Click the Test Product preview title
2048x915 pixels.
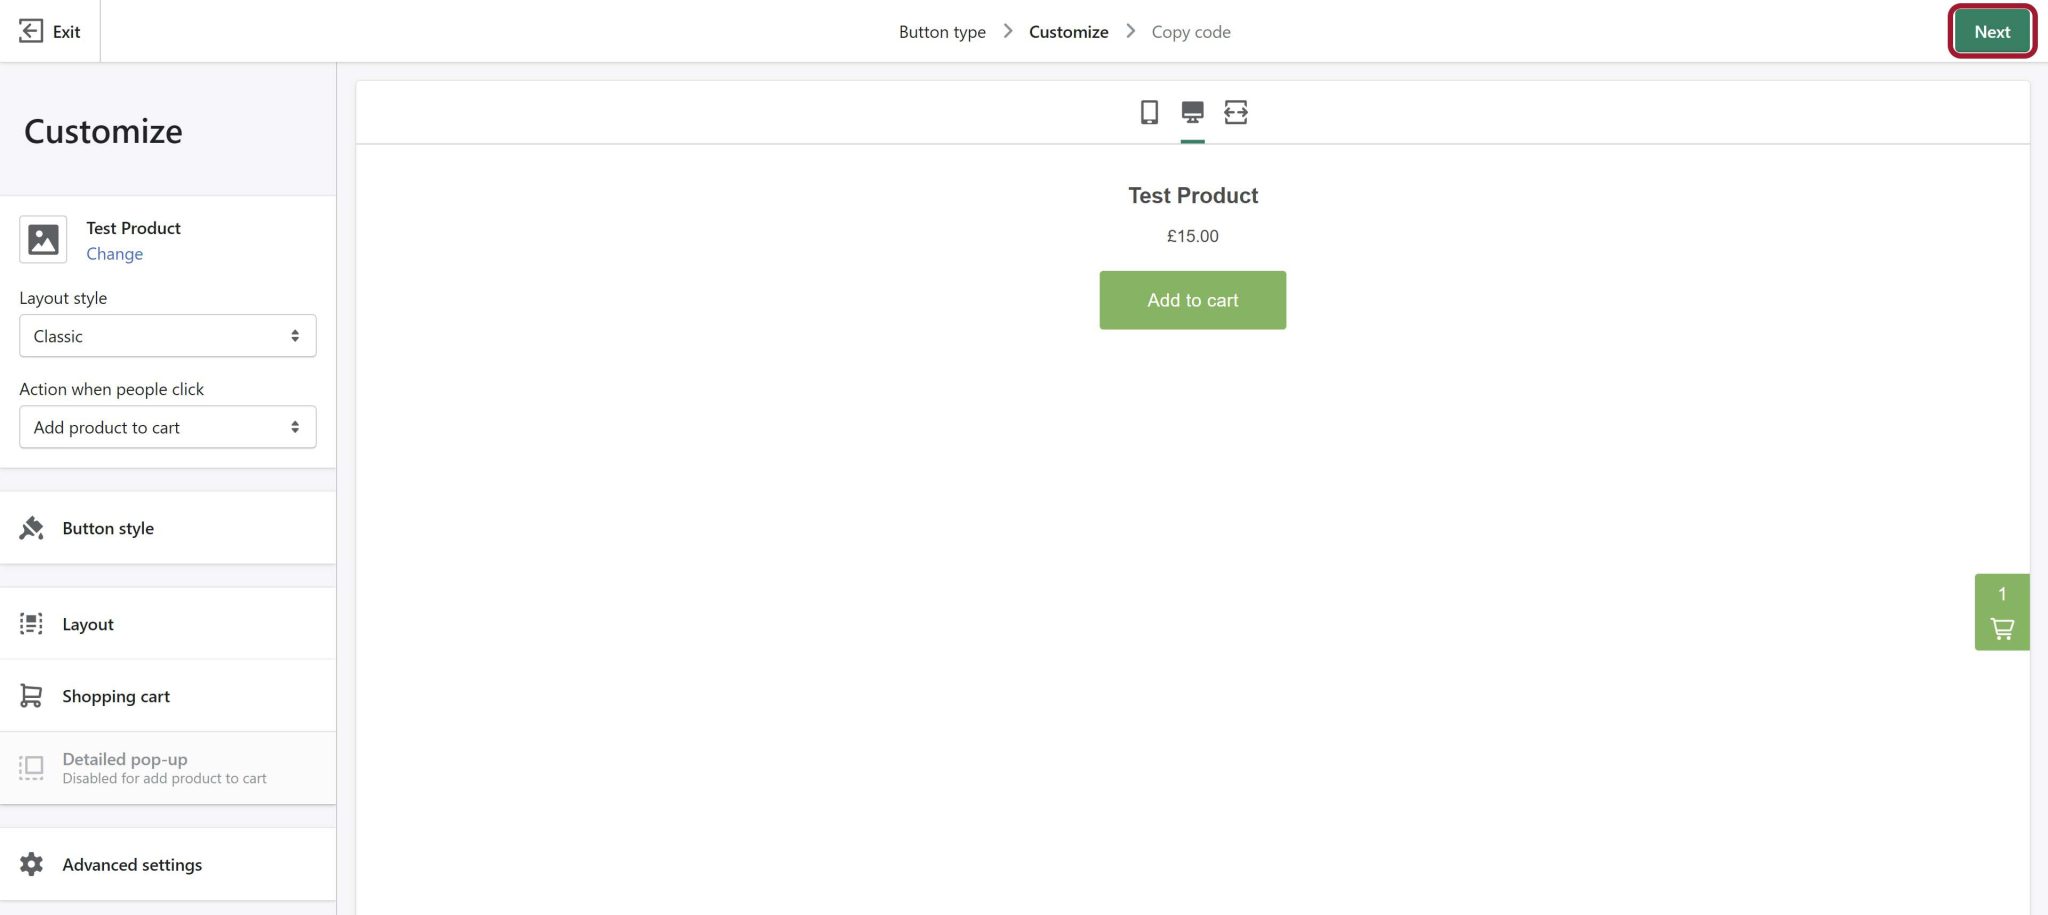click(1193, 196)
